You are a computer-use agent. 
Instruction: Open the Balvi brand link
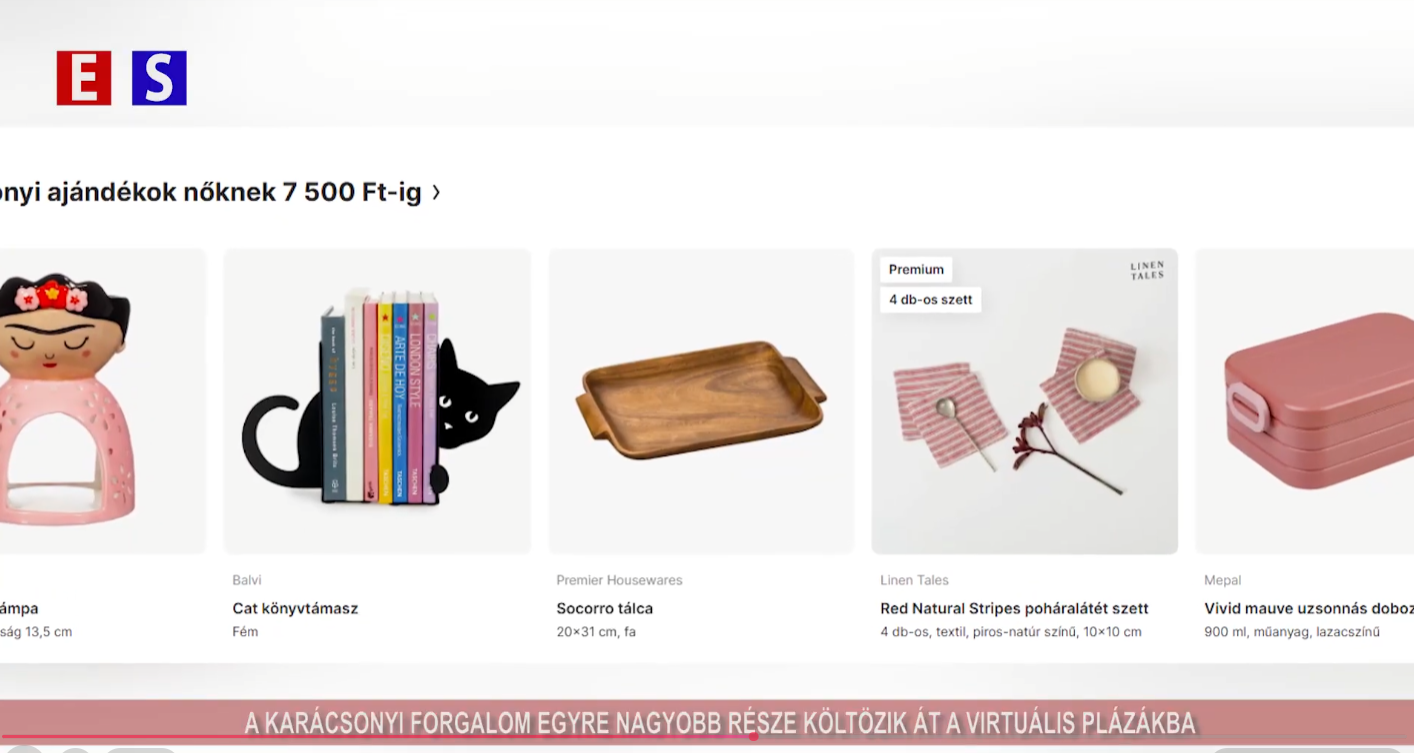tap(247, 580)
